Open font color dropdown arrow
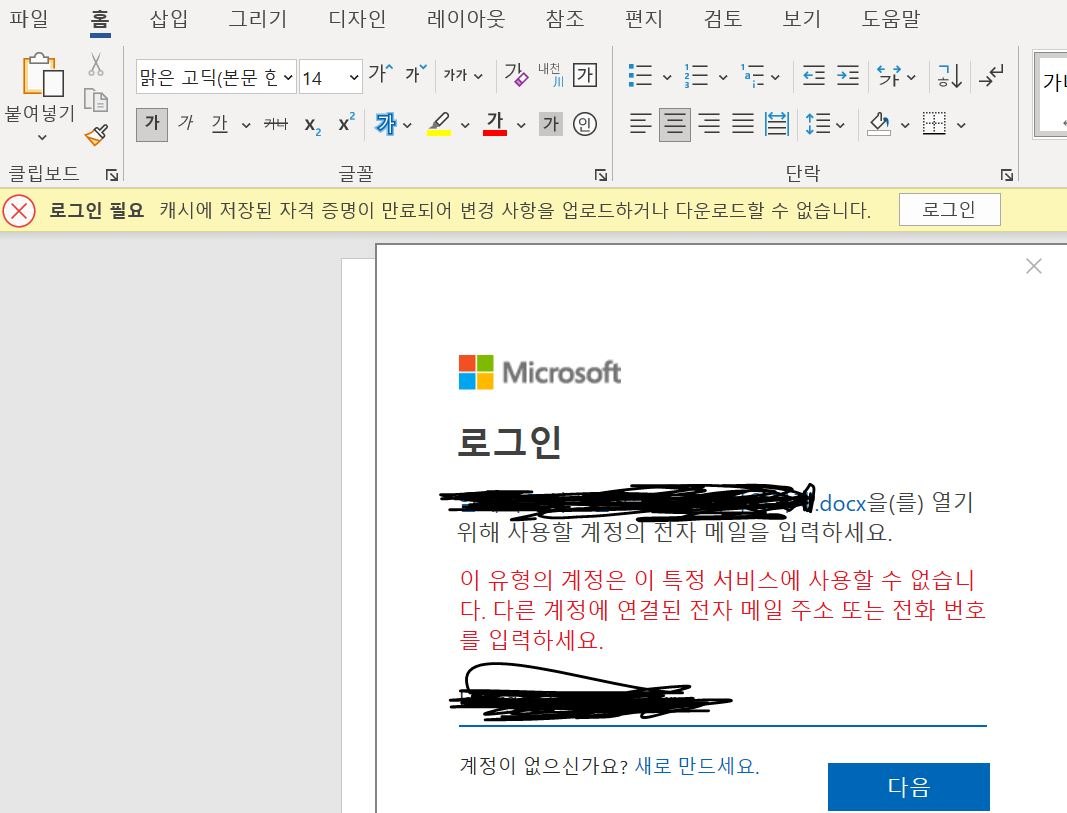The height and width of the screenshot is (813, 1067). click(521, 125)
